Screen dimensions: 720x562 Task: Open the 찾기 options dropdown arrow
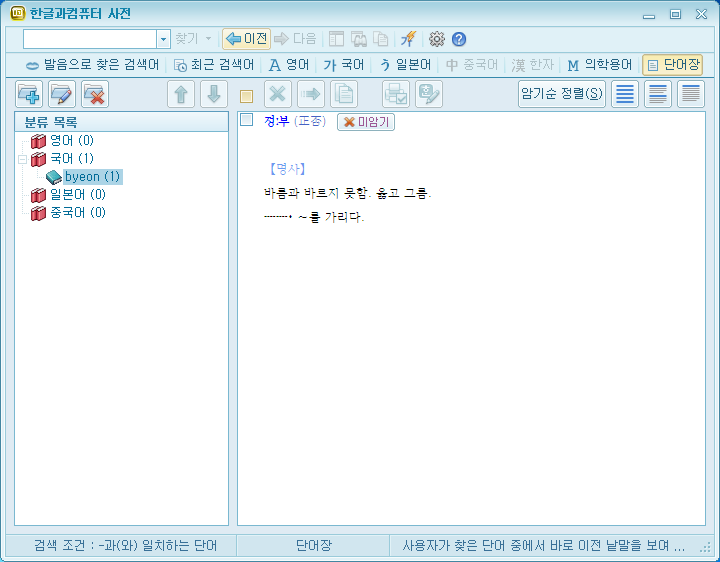click(208, 39)
